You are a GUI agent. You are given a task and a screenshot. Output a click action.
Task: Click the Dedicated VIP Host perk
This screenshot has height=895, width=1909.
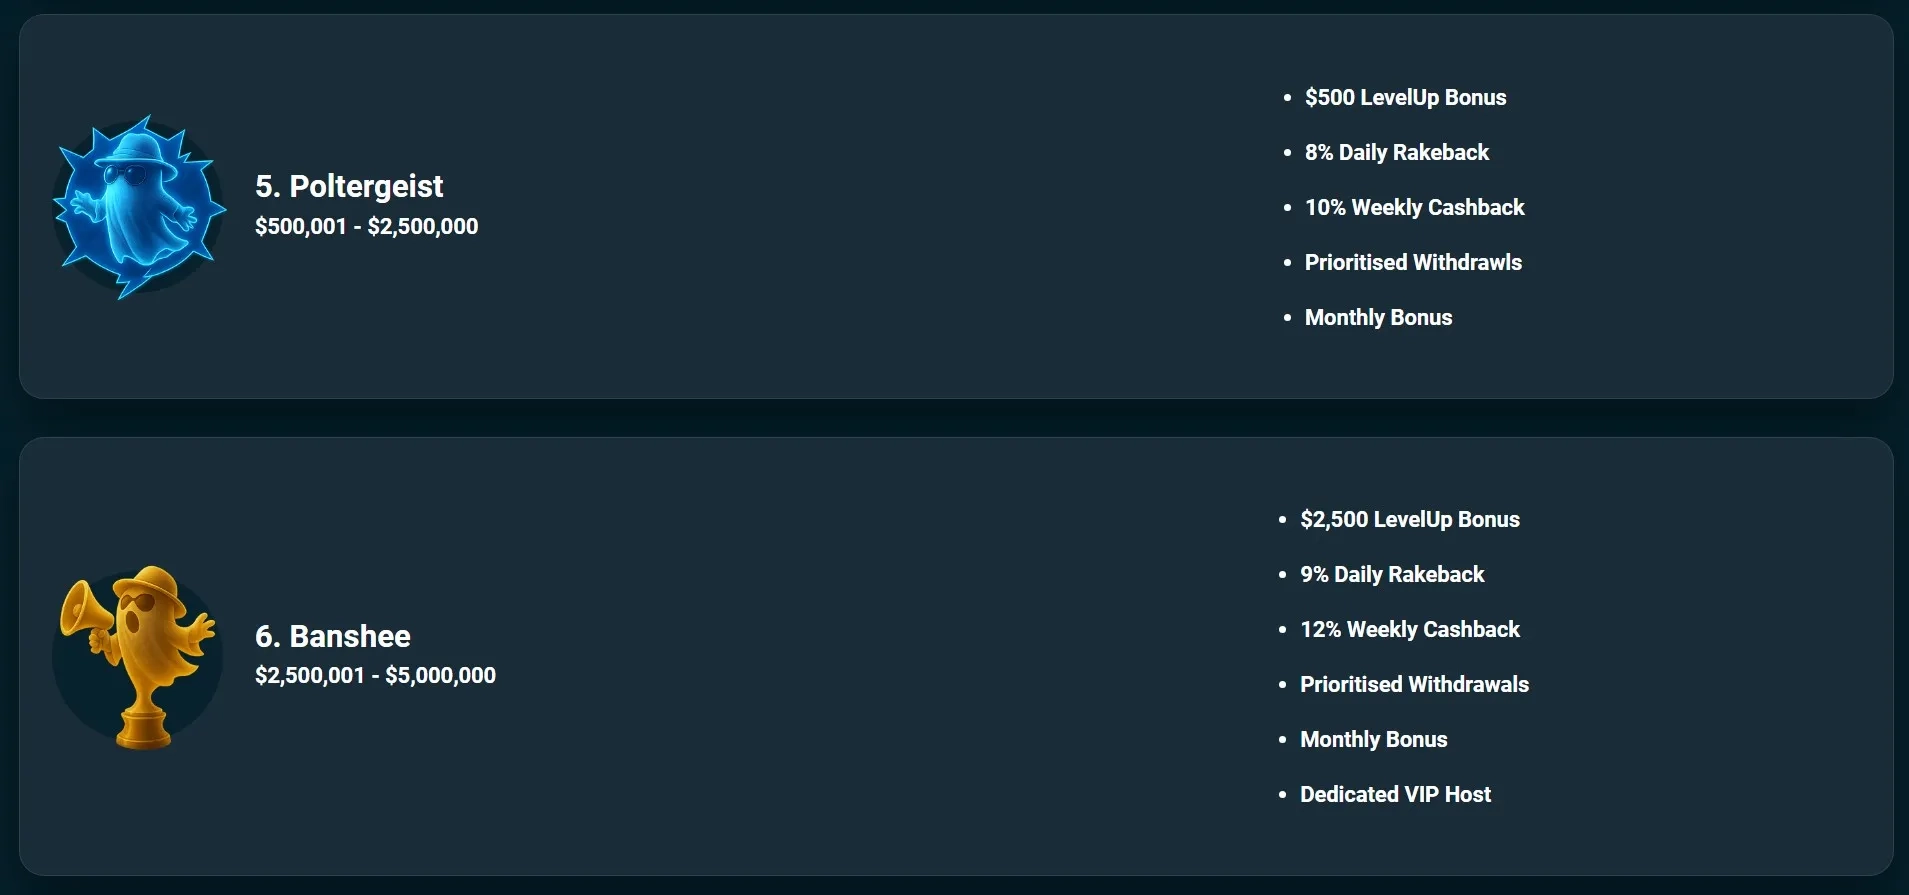pyautogui.click(x=1395, y=794)
